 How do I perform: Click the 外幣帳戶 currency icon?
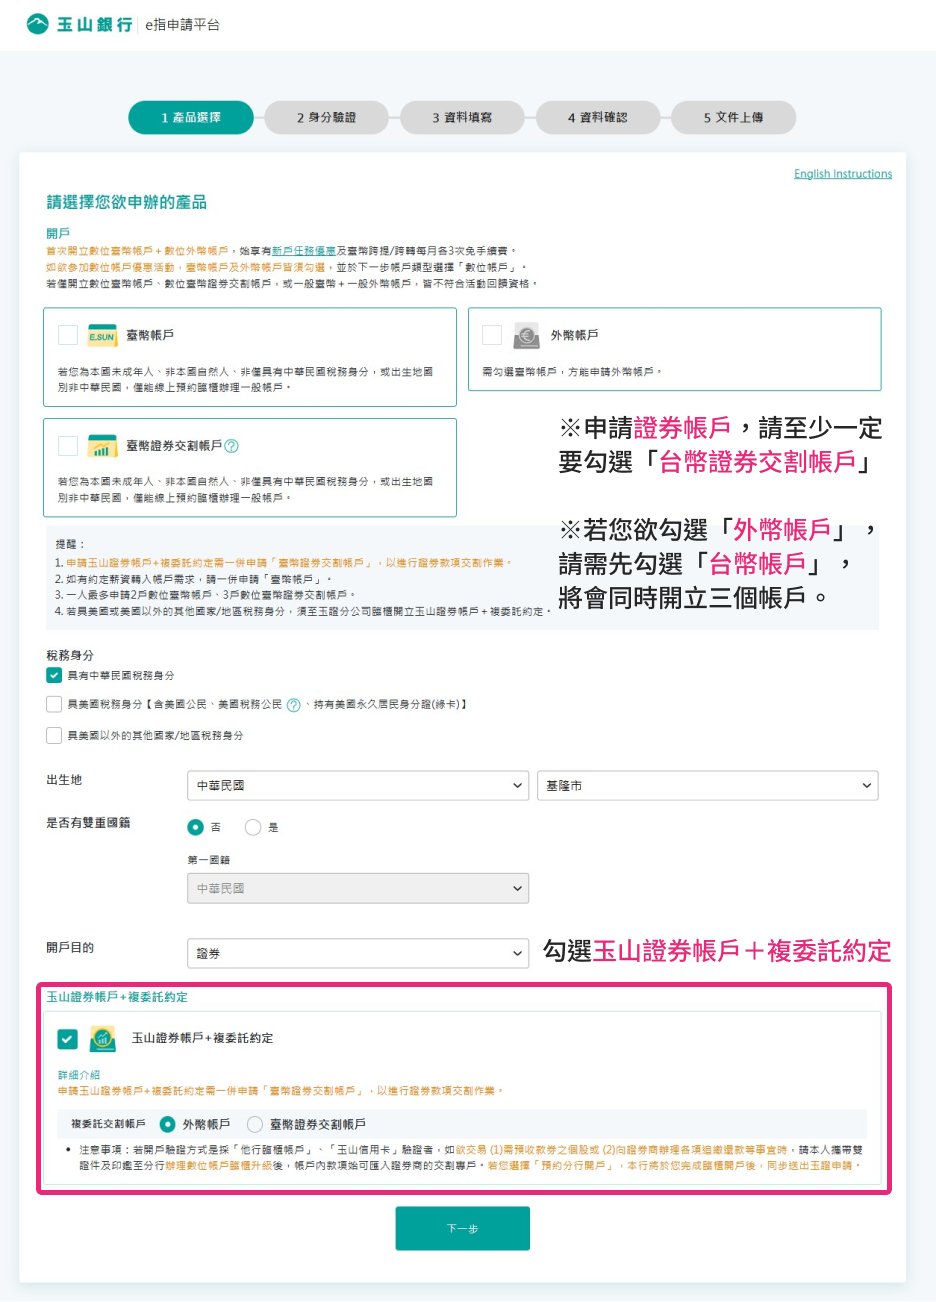click(x=526, y=335)
